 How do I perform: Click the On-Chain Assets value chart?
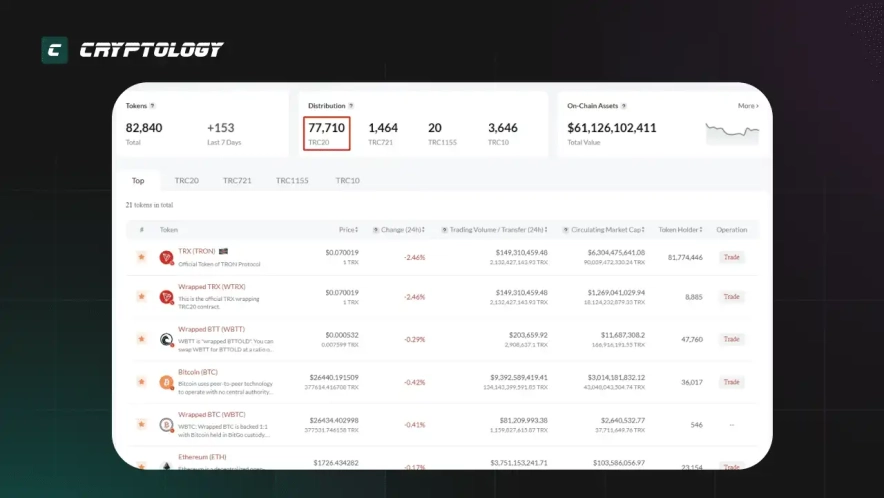[x=732, y=131]
